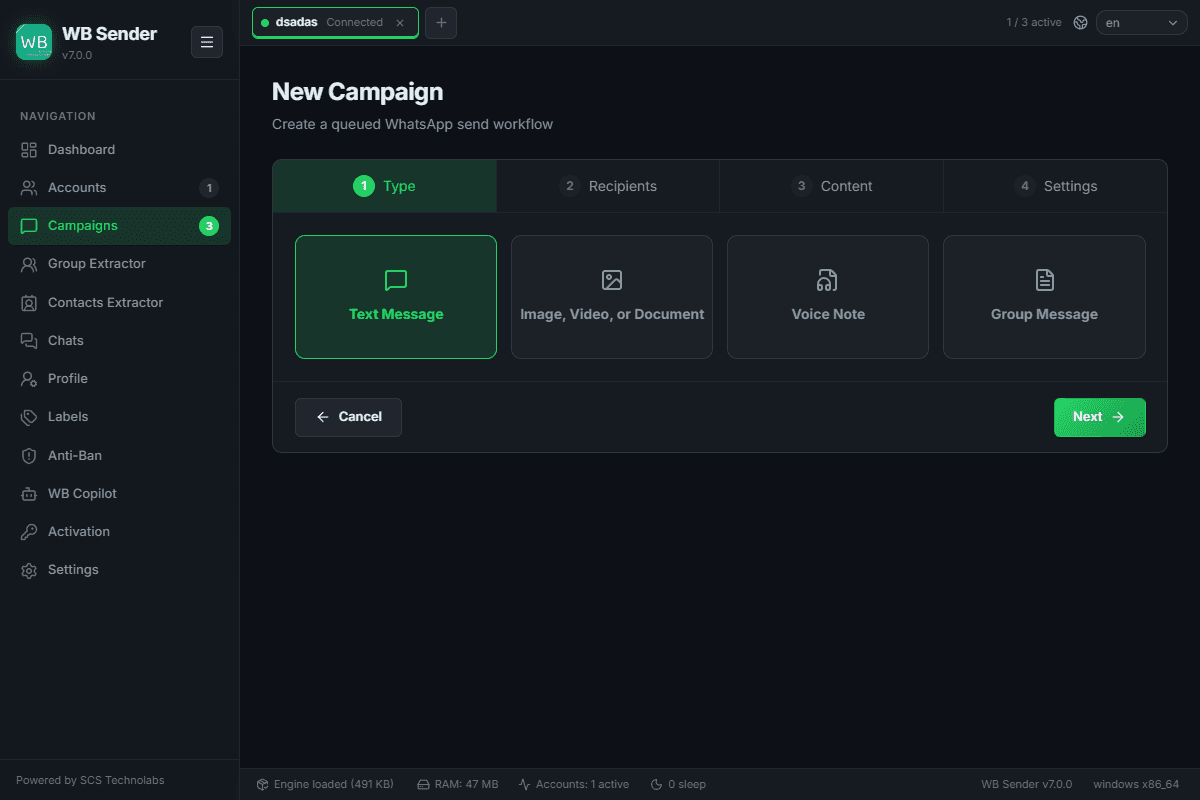
Task: Click the image icon on media card
Action: 612,280
